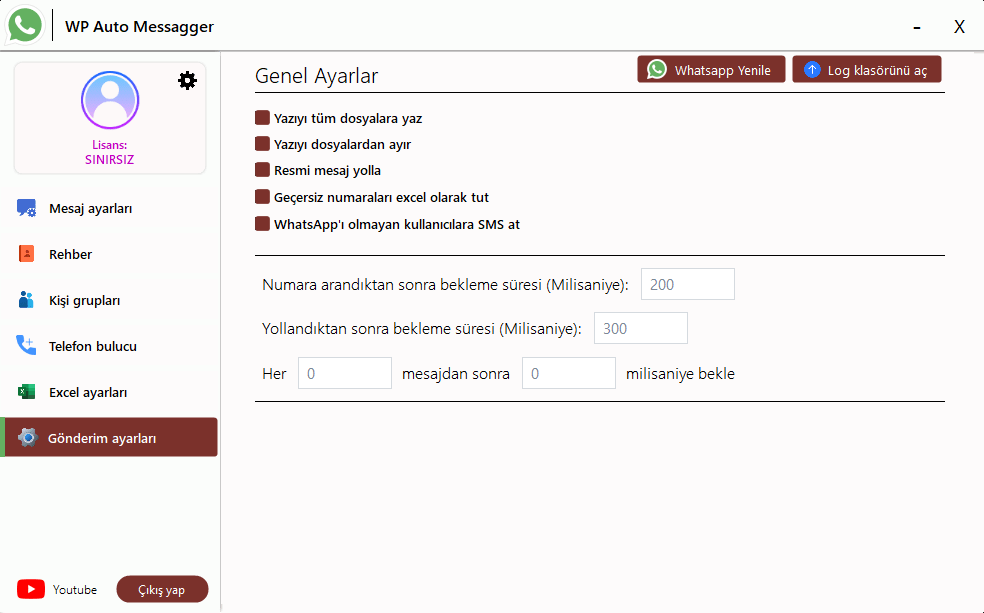Enable SMS for users without WhatsApp
984x613 pixels.
(262, 224)
